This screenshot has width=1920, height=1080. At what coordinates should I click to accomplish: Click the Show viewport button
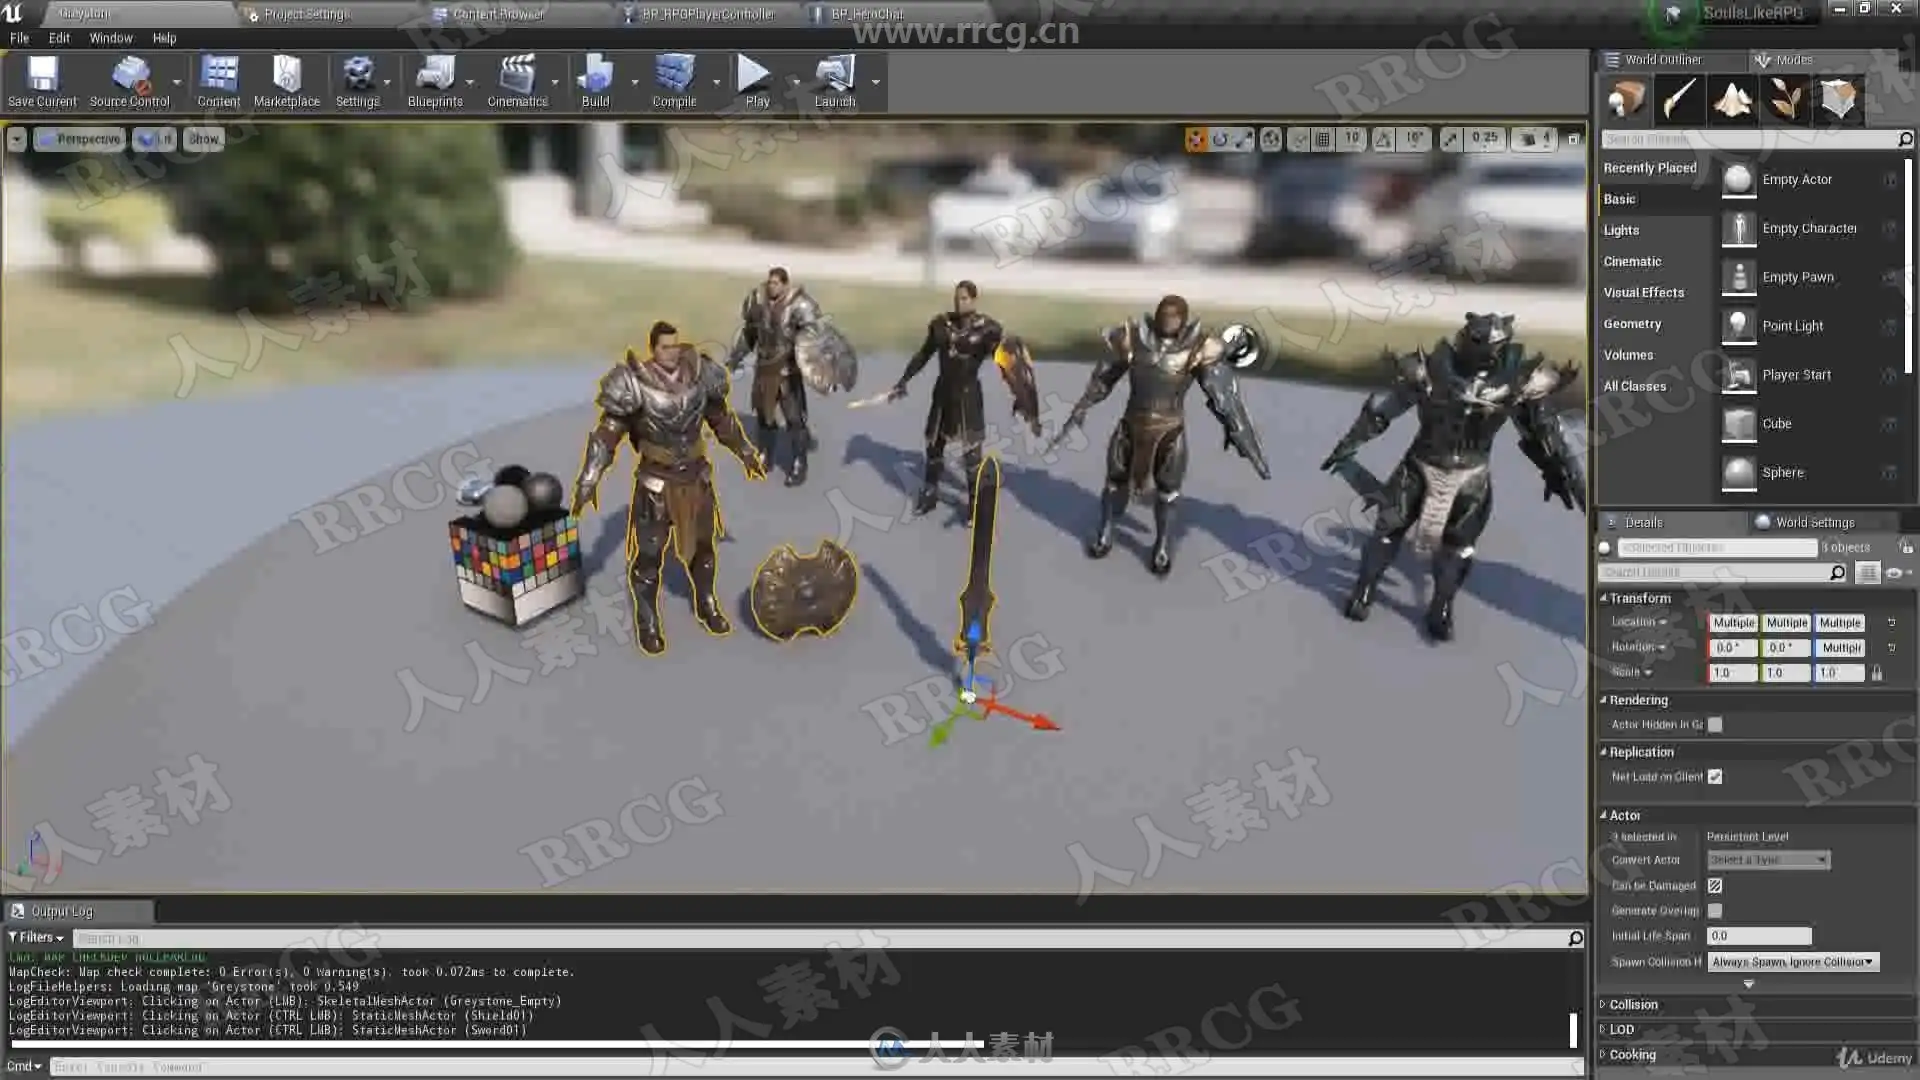[203, 139]
